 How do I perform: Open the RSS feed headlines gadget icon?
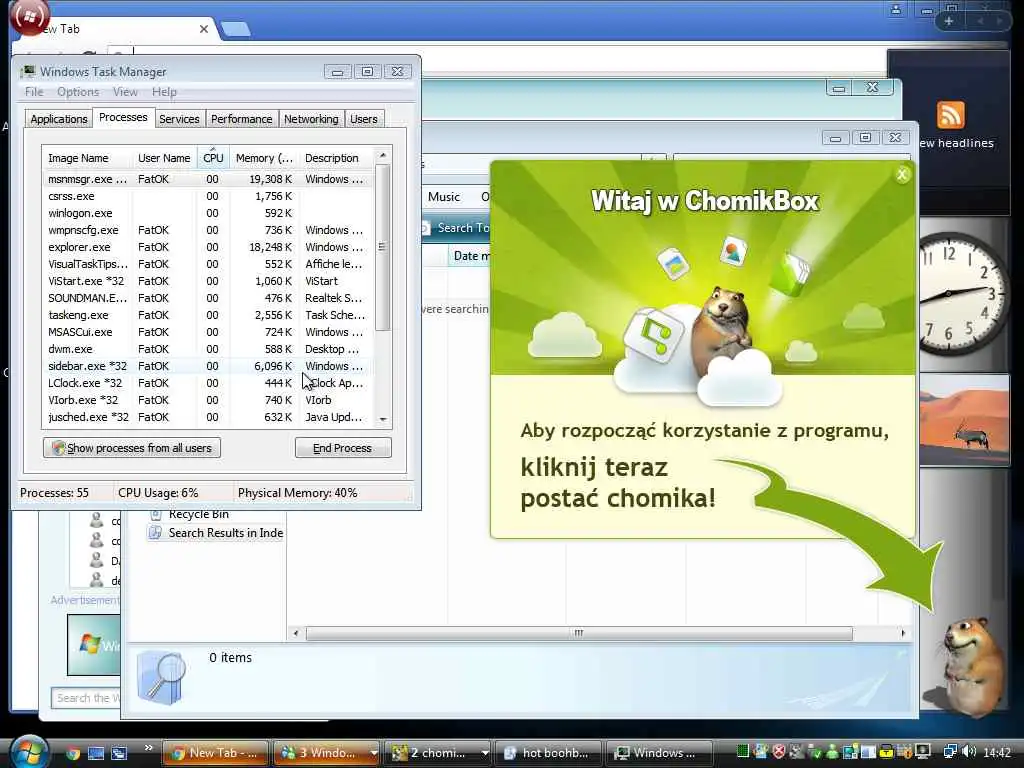coord(950,115)
